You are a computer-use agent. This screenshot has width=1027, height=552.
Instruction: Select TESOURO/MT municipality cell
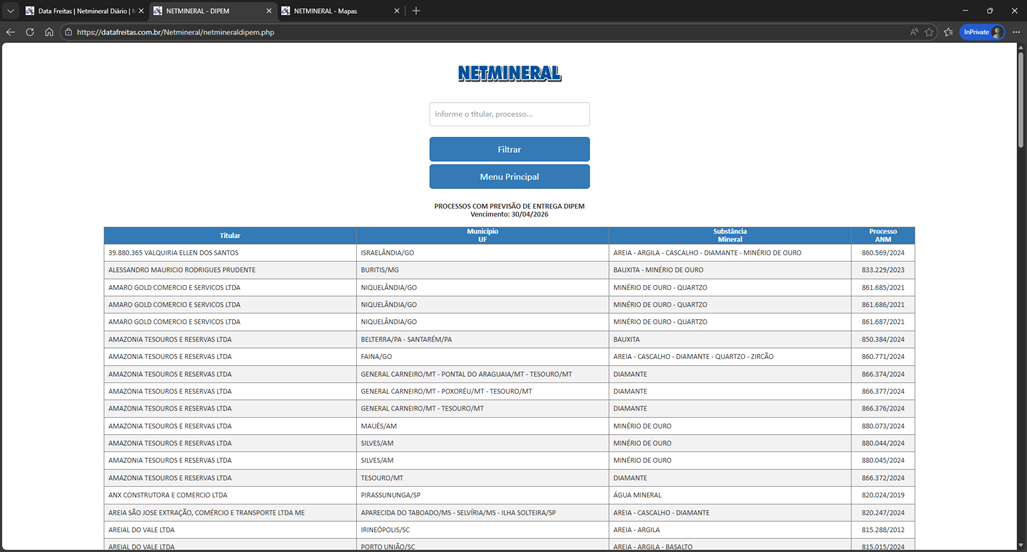tap(483, 478)
